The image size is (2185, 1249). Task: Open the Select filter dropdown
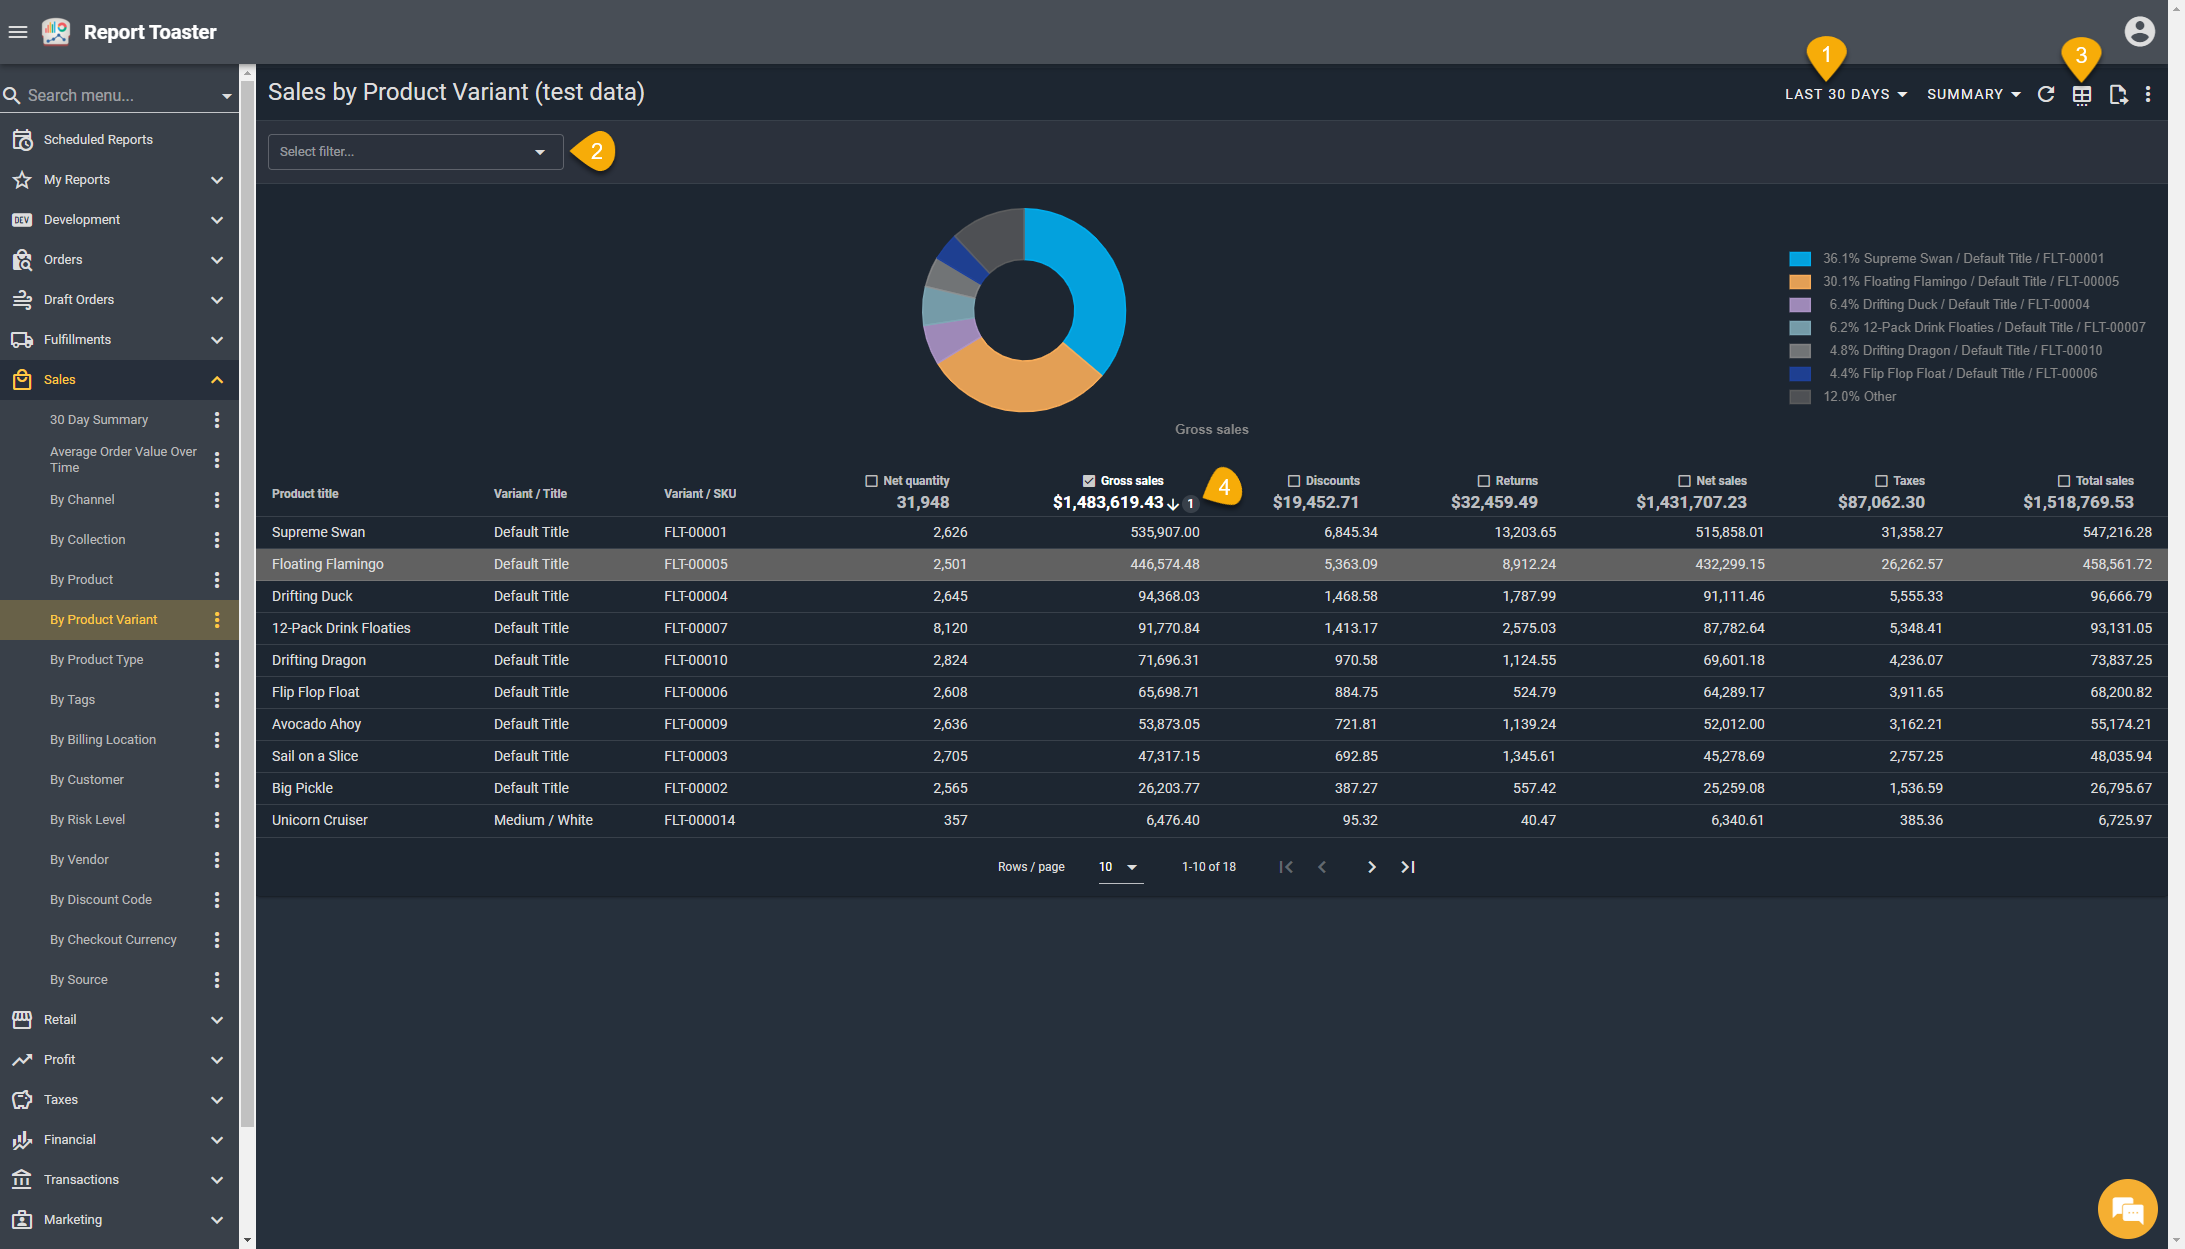click(x=415, y=152)
